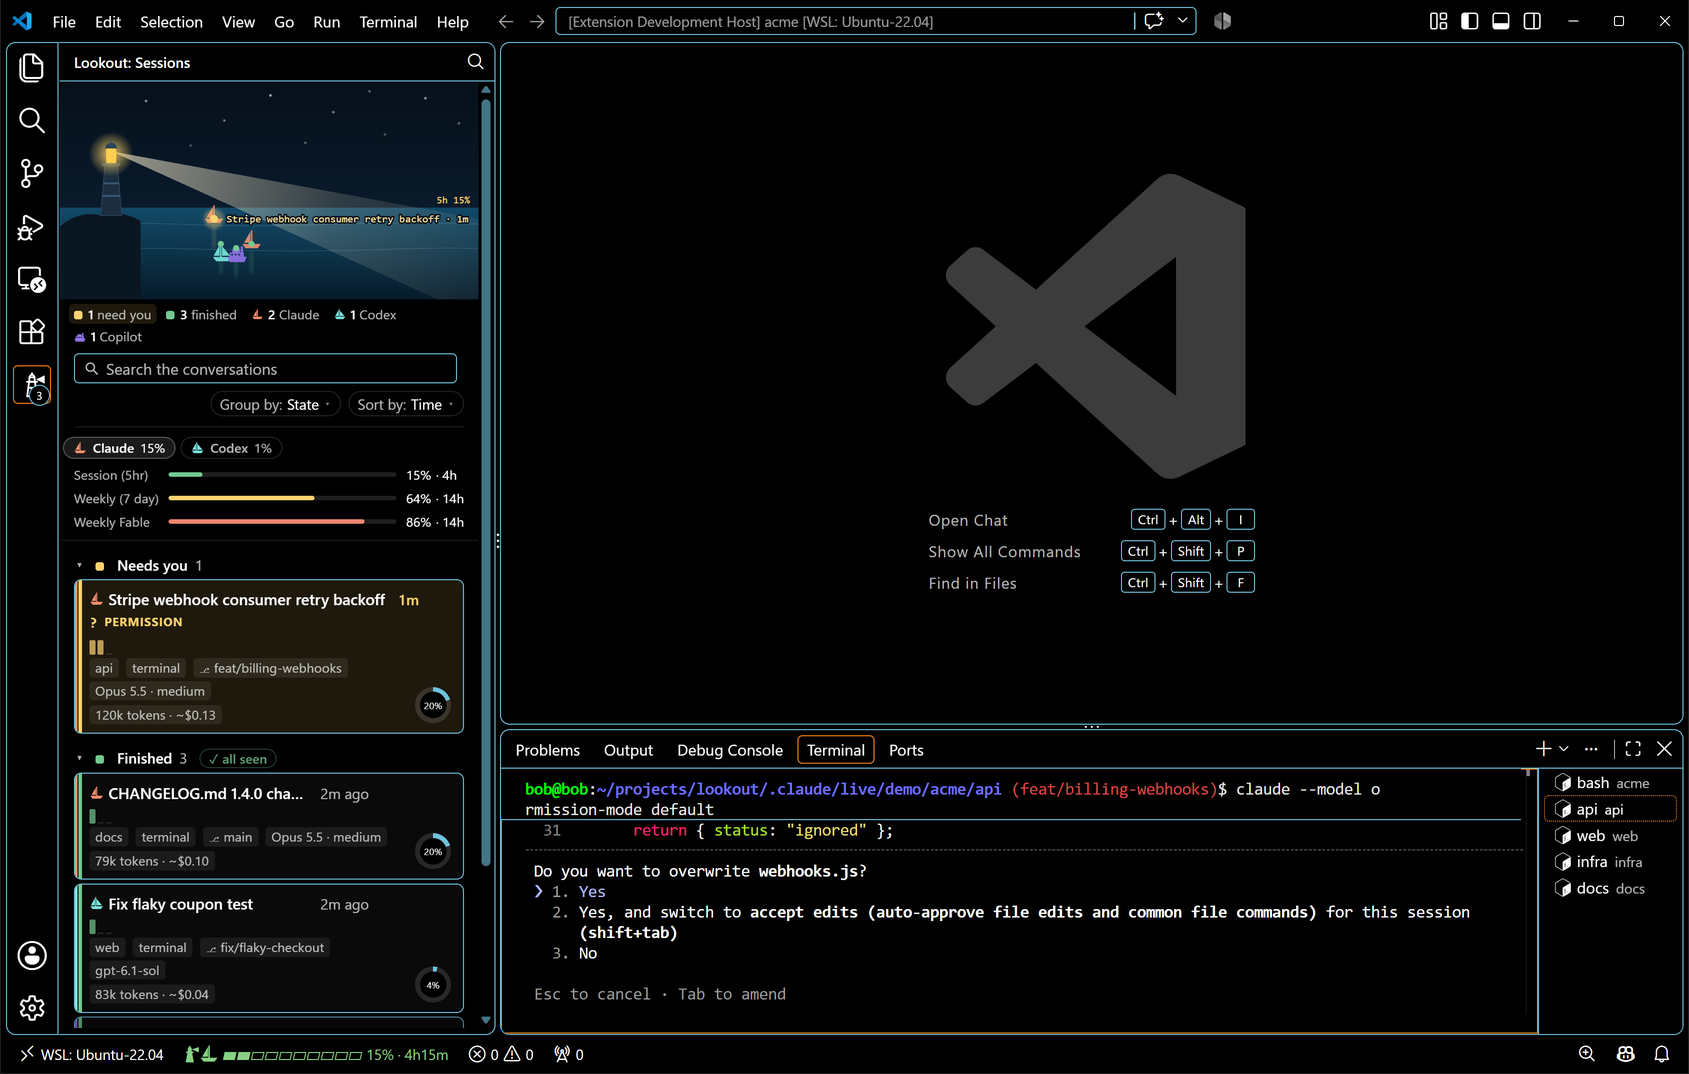Open Extensions view
The width and height of the screenshot is (1689, 1074).
[x=32, y=332]
